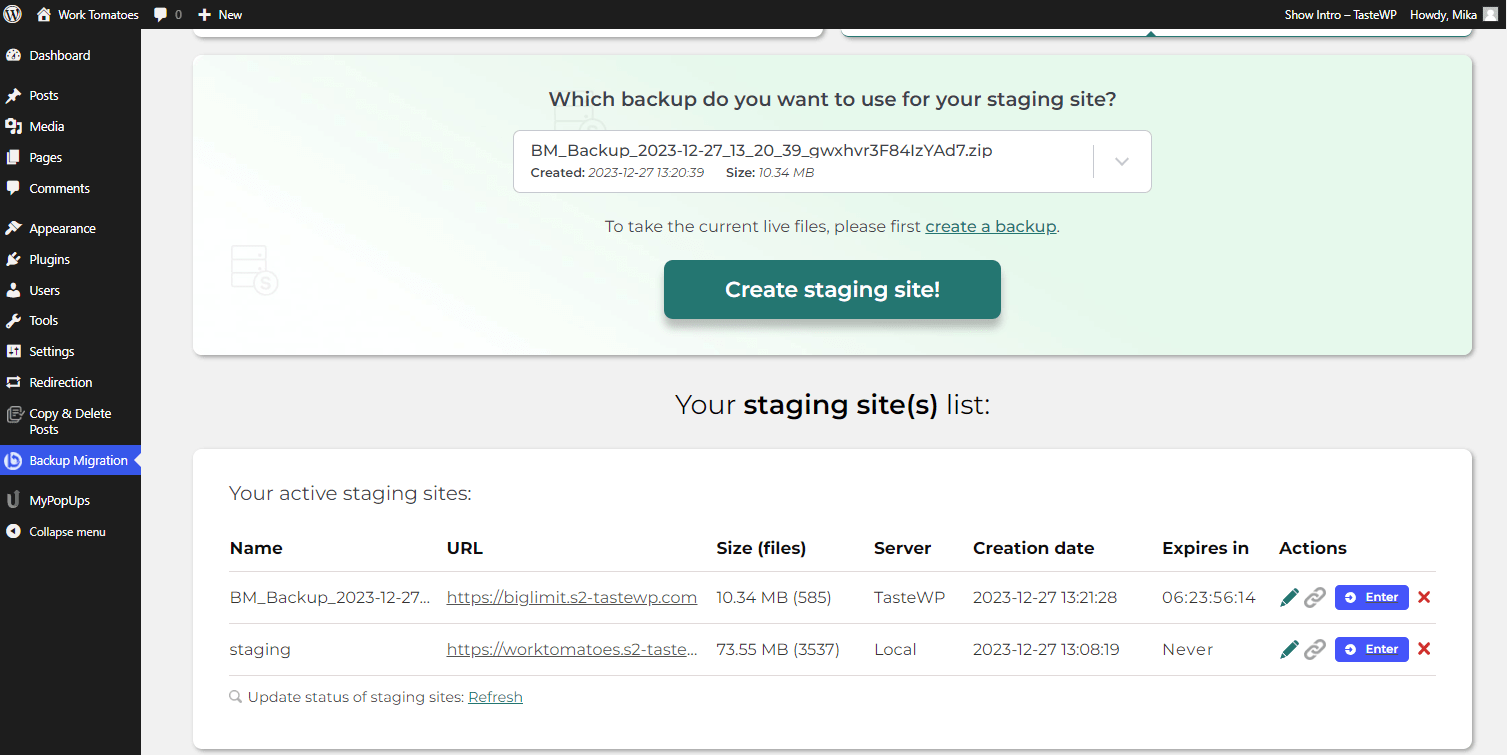Open the Comments sidebar item
The height and width of the screenshot is (755, 1507).
70,189
